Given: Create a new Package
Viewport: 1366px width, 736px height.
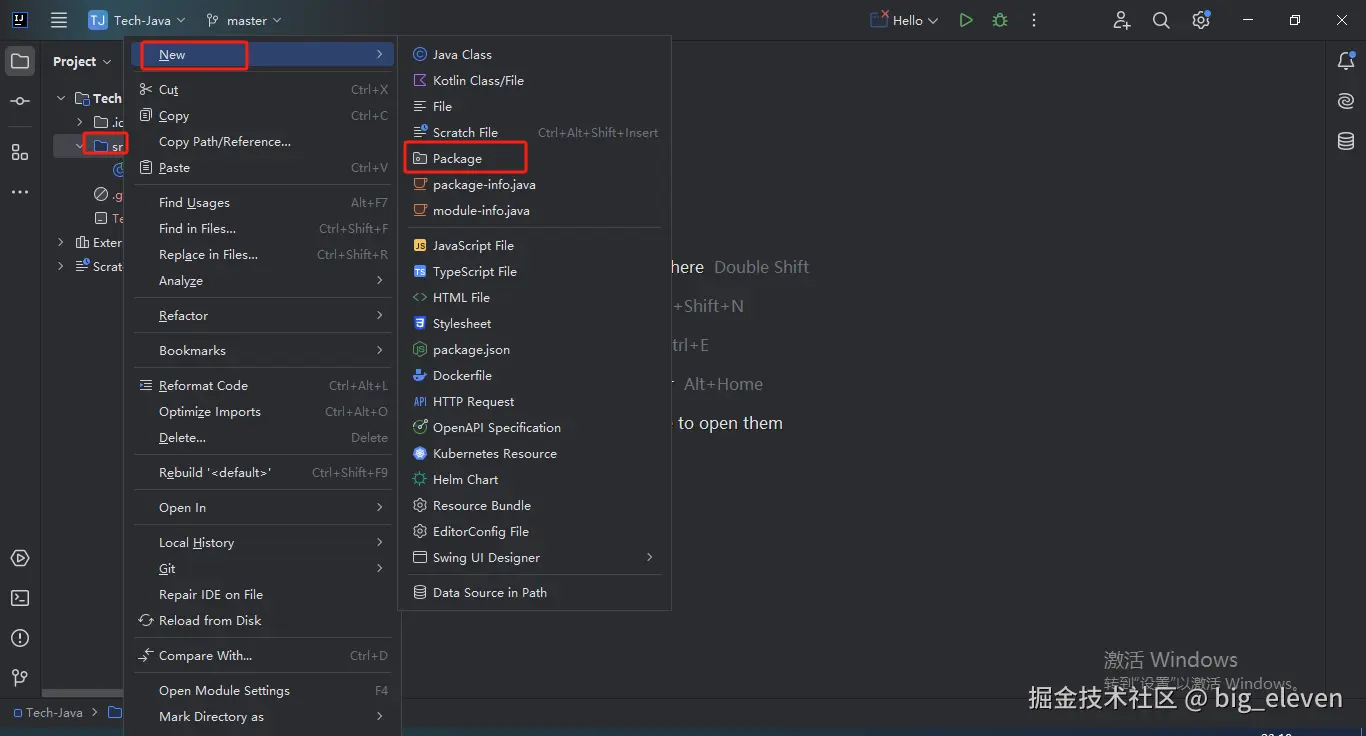Looking at the screenshot, I should [534, 158].
